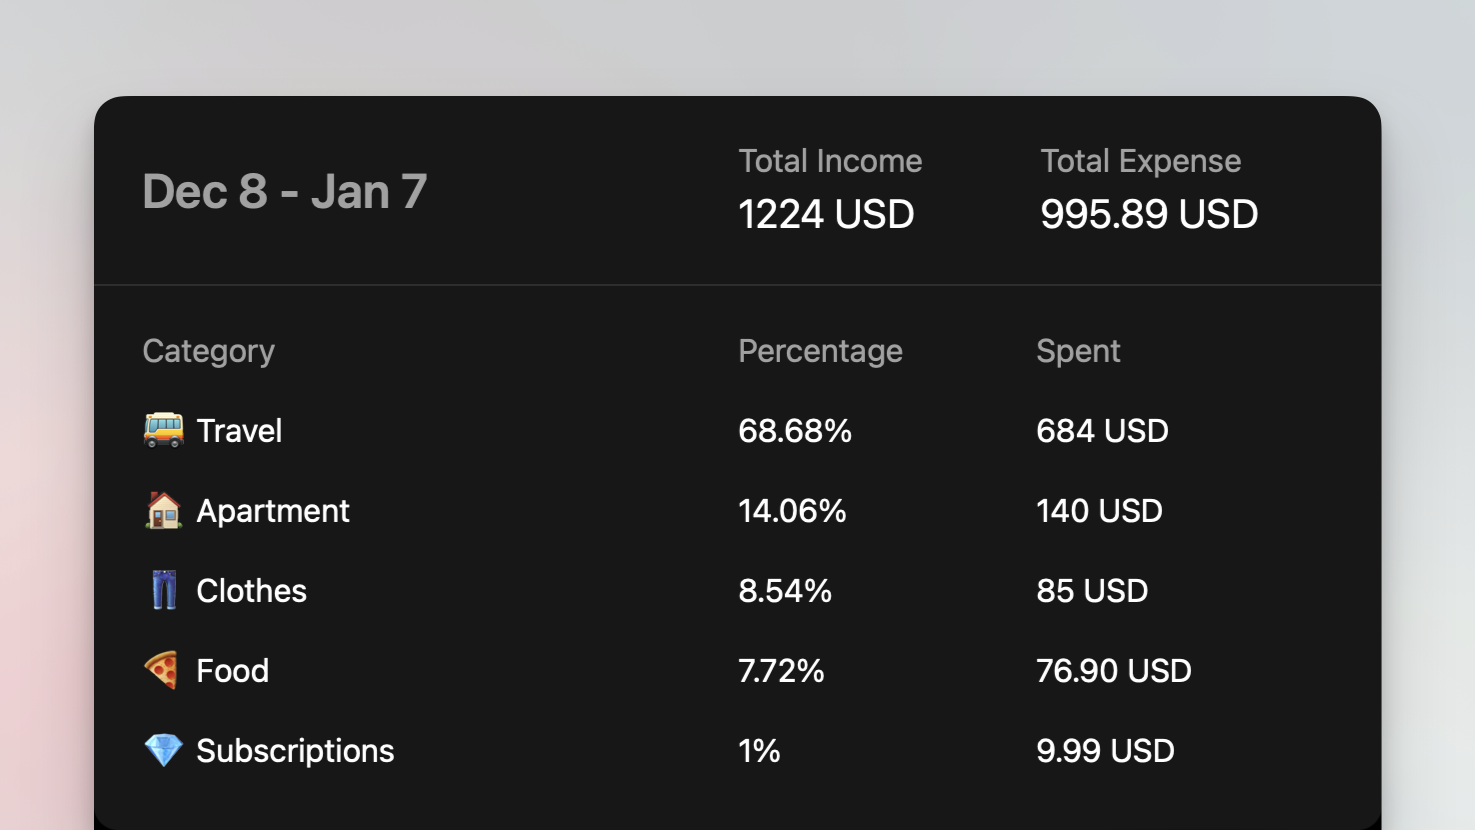Select the 68.68% Travel percentage

point(795,430)
